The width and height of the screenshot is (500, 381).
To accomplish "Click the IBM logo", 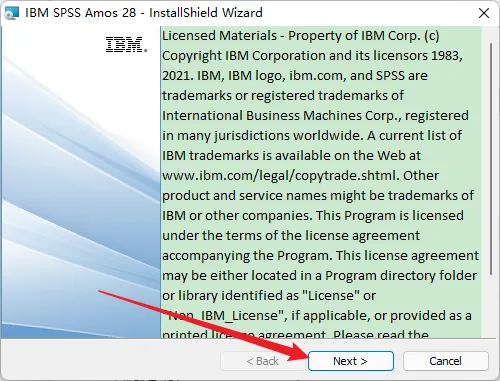I will pyautogui.click(x=126, y=45).
